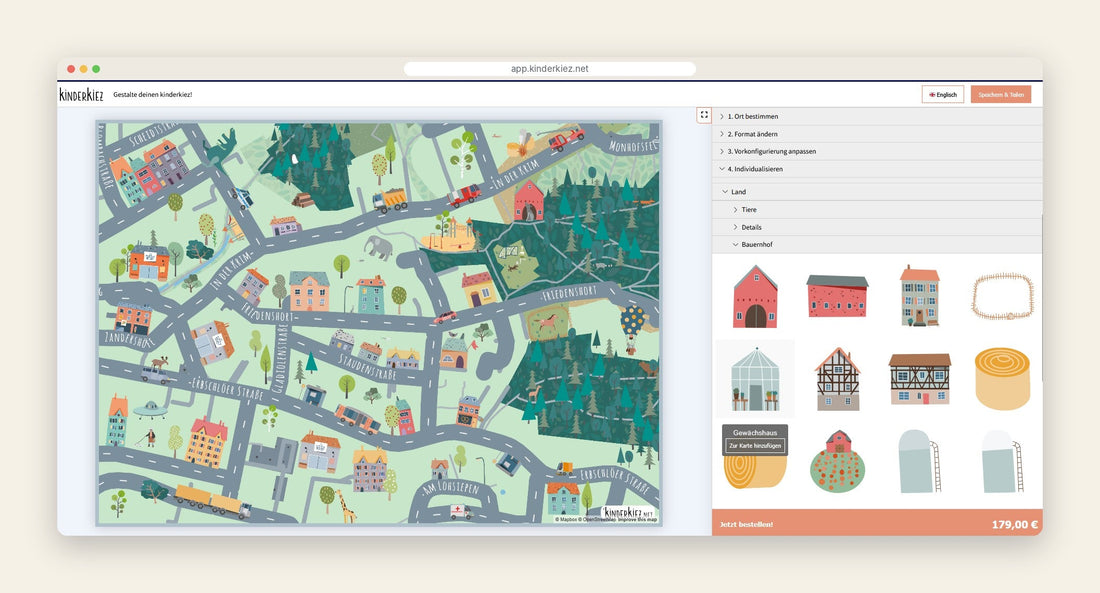
Task: Choose the wide half-timbered house with brown roof
Action: click(920, 379)
